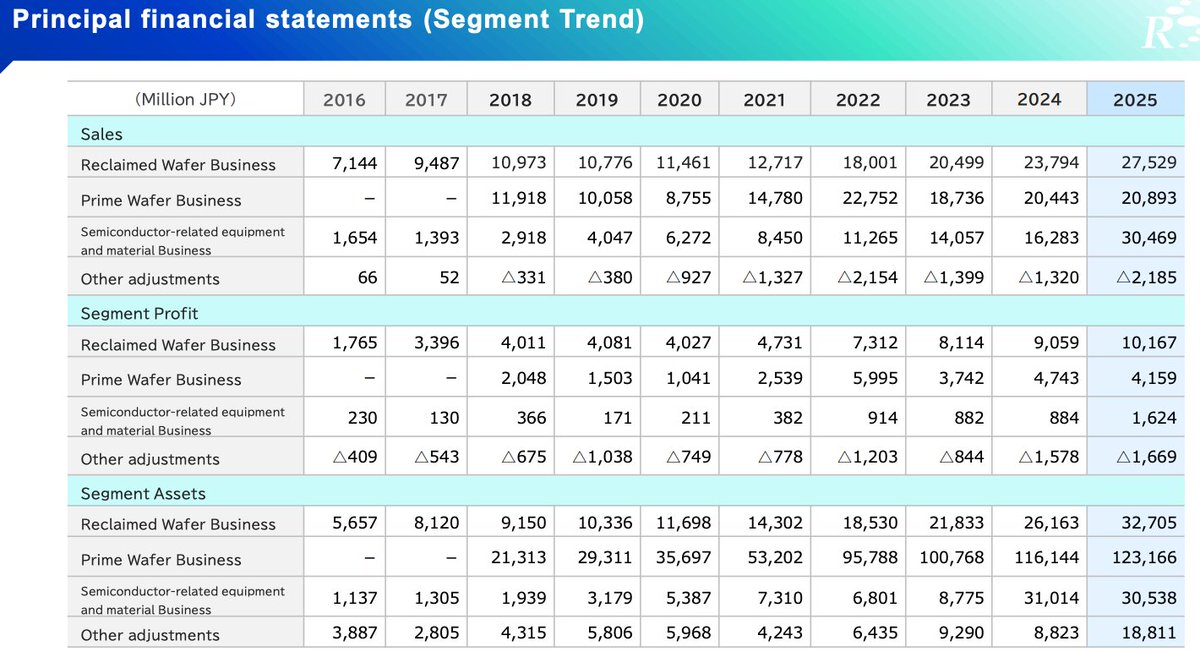1200x663 pixels.
Task: Select the 1,624 equipment profit for 2025
Action: [x=1154, y=419]
